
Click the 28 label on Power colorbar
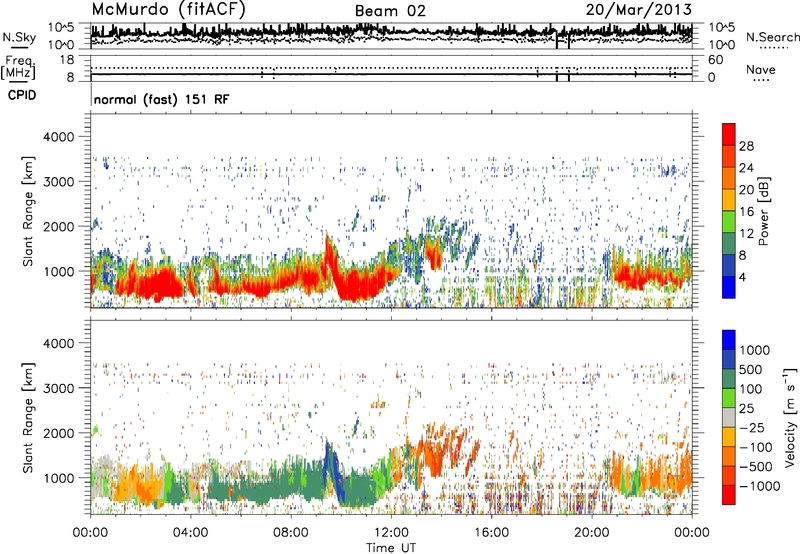(x=746, y=146)
